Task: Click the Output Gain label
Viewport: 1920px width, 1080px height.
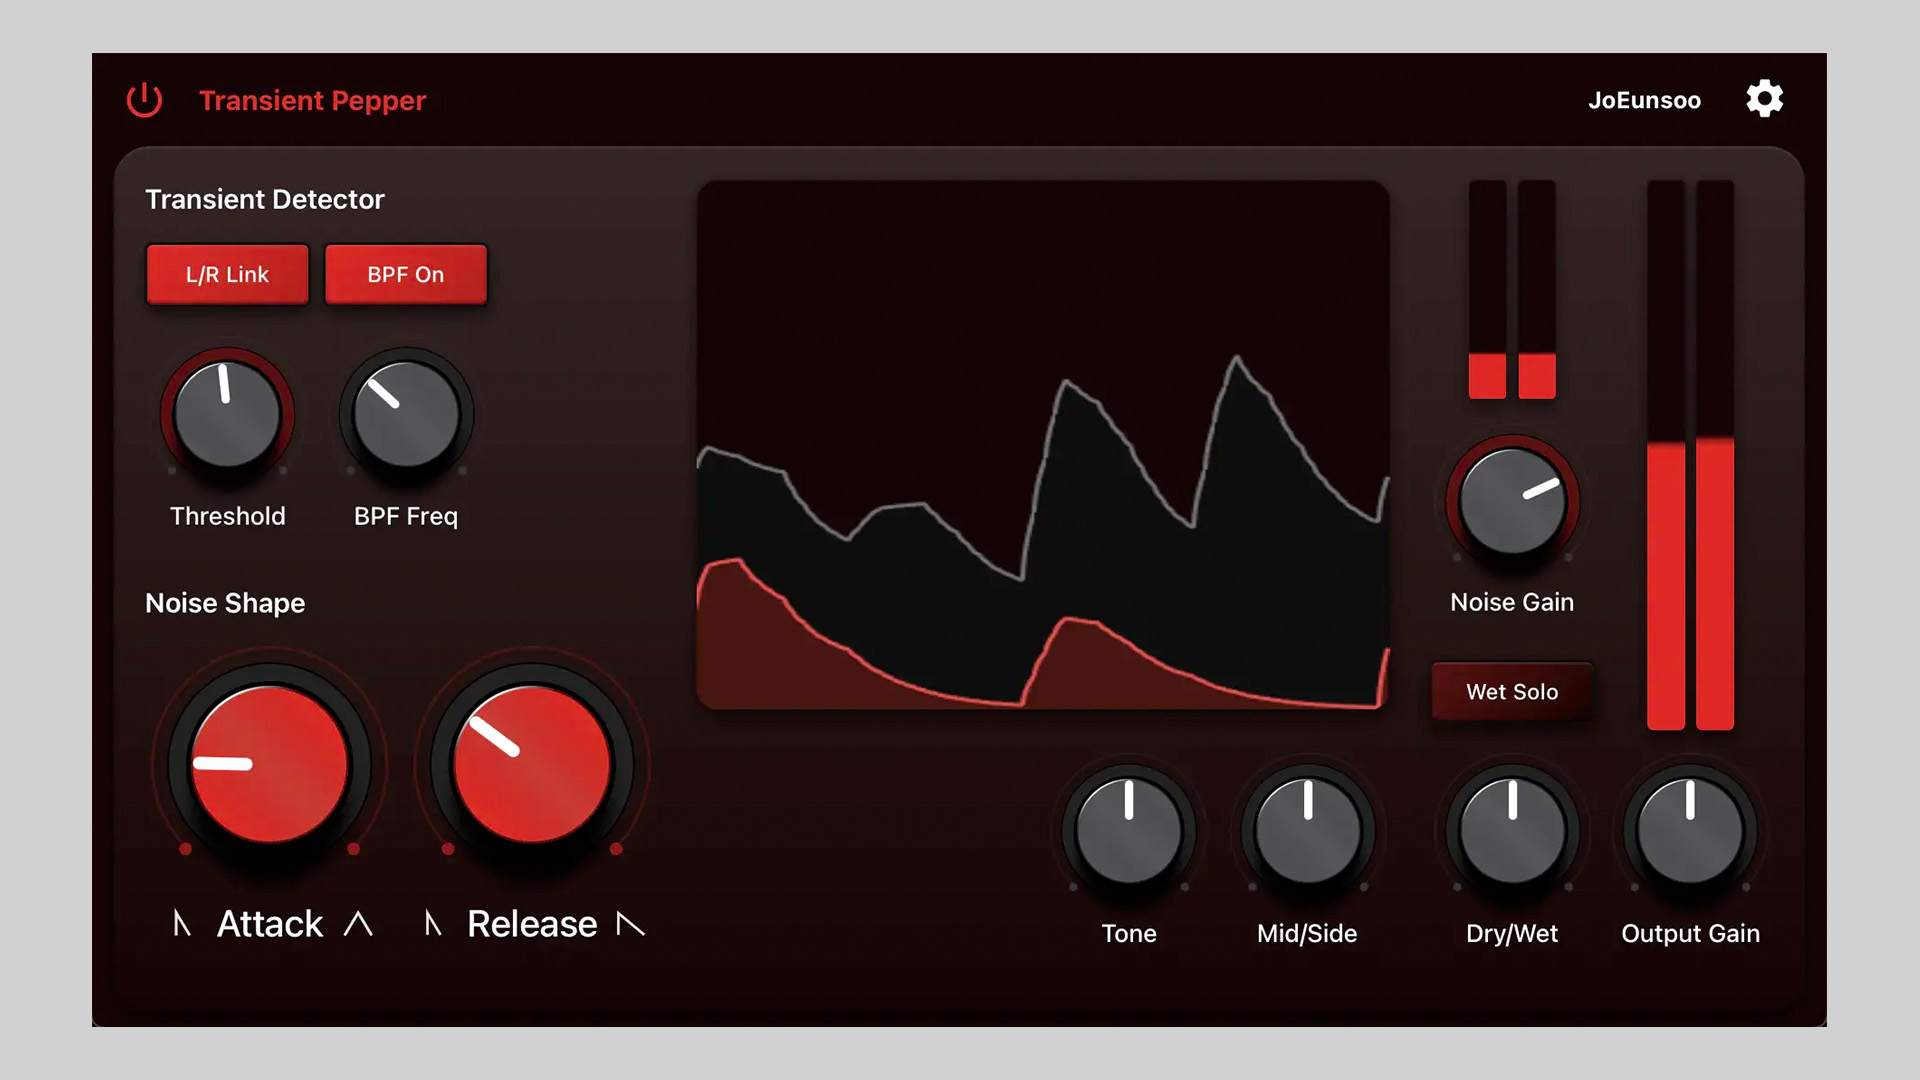Action: pos(1690,933)
